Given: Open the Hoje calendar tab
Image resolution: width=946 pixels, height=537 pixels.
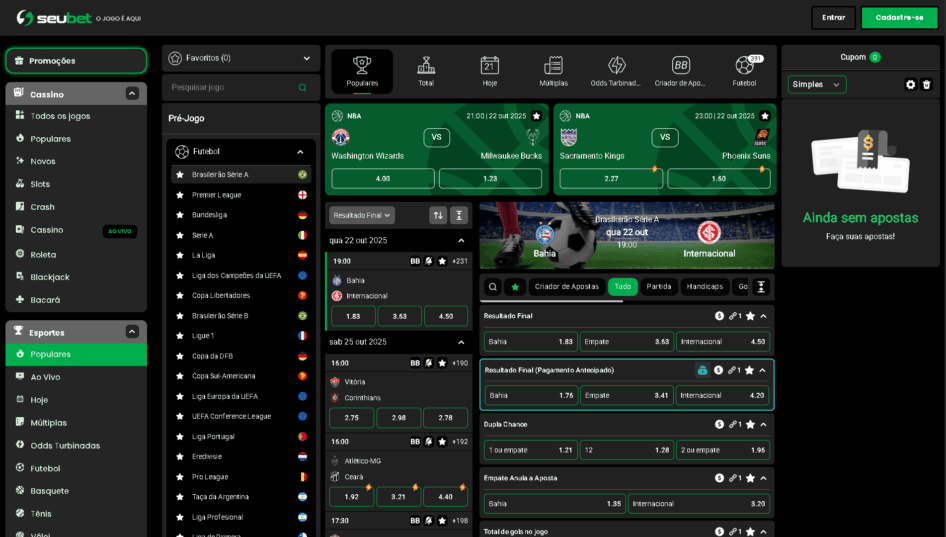Looking at the screenshot, I should tap(489, 71).
